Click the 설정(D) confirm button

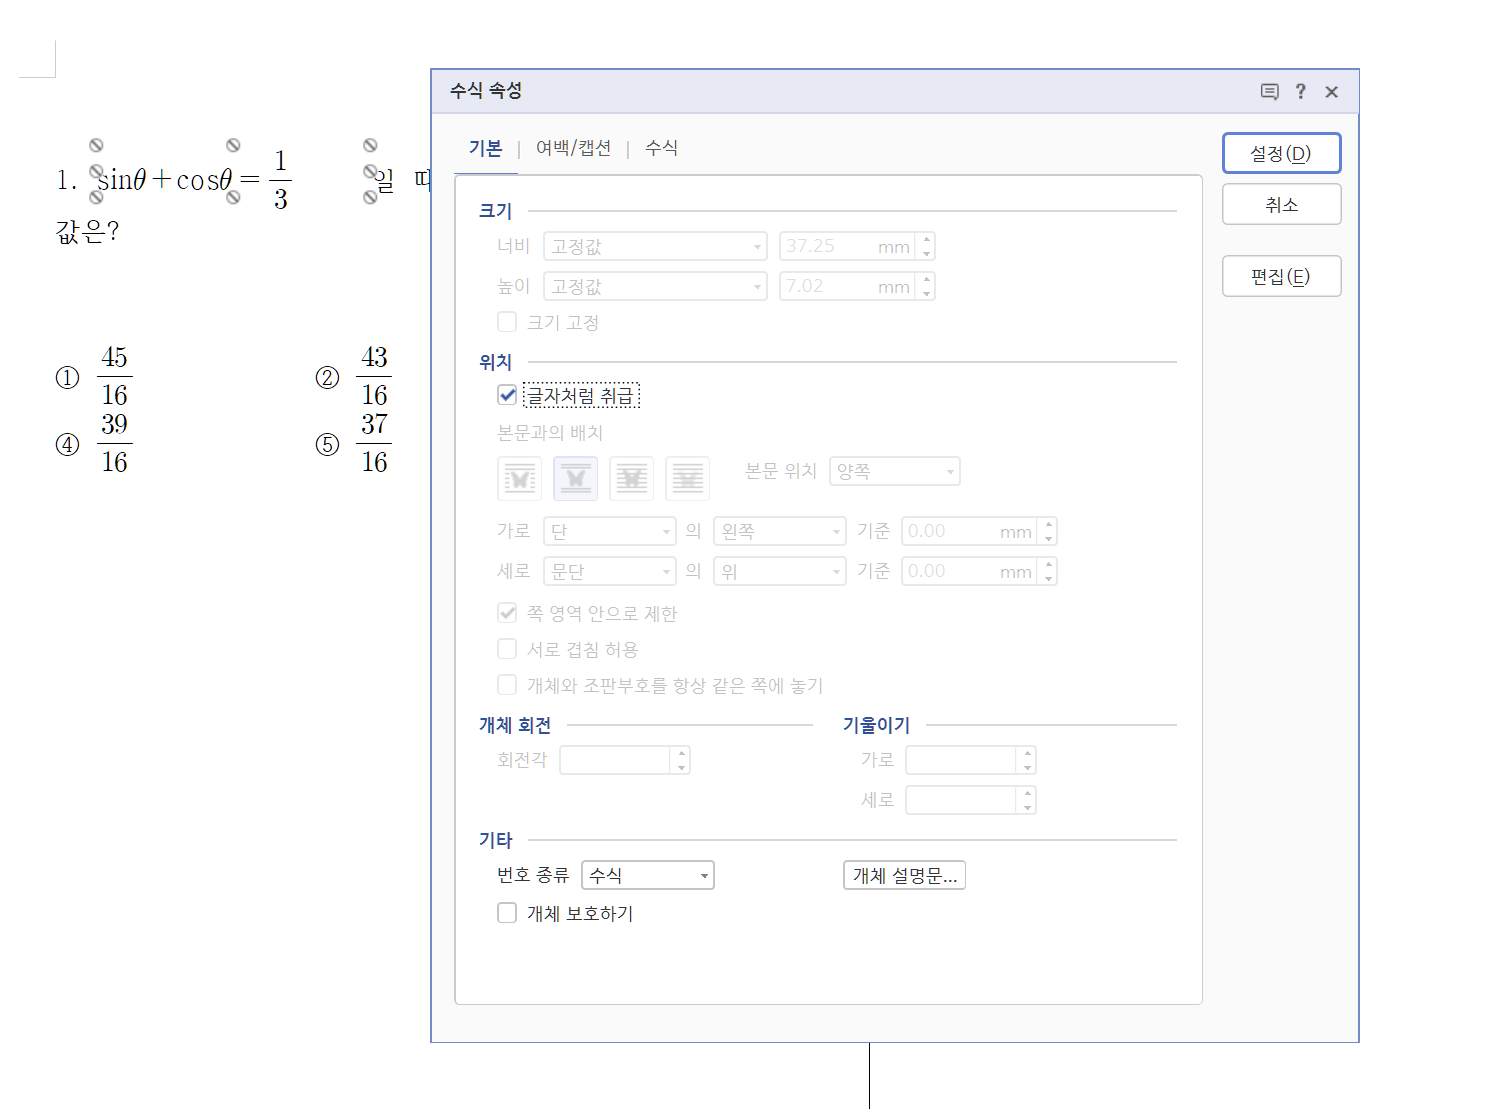[1281, 153]
